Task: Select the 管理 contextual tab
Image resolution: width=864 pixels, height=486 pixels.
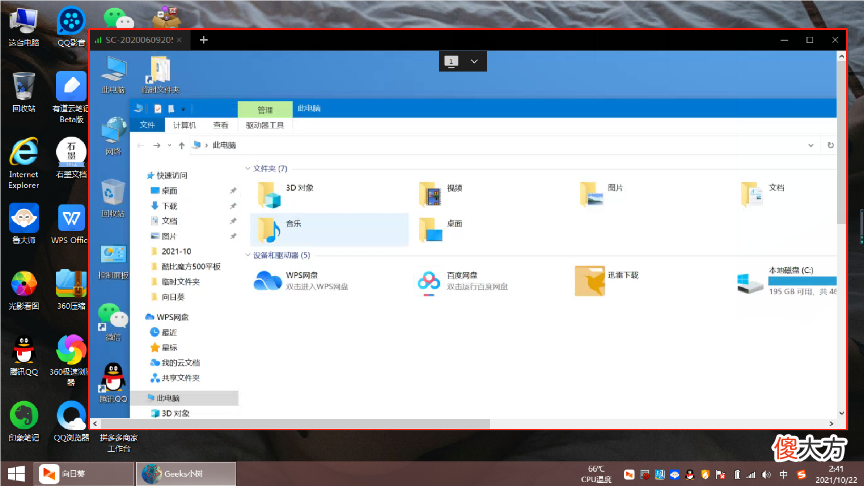Action: click(x=265, y=109)
